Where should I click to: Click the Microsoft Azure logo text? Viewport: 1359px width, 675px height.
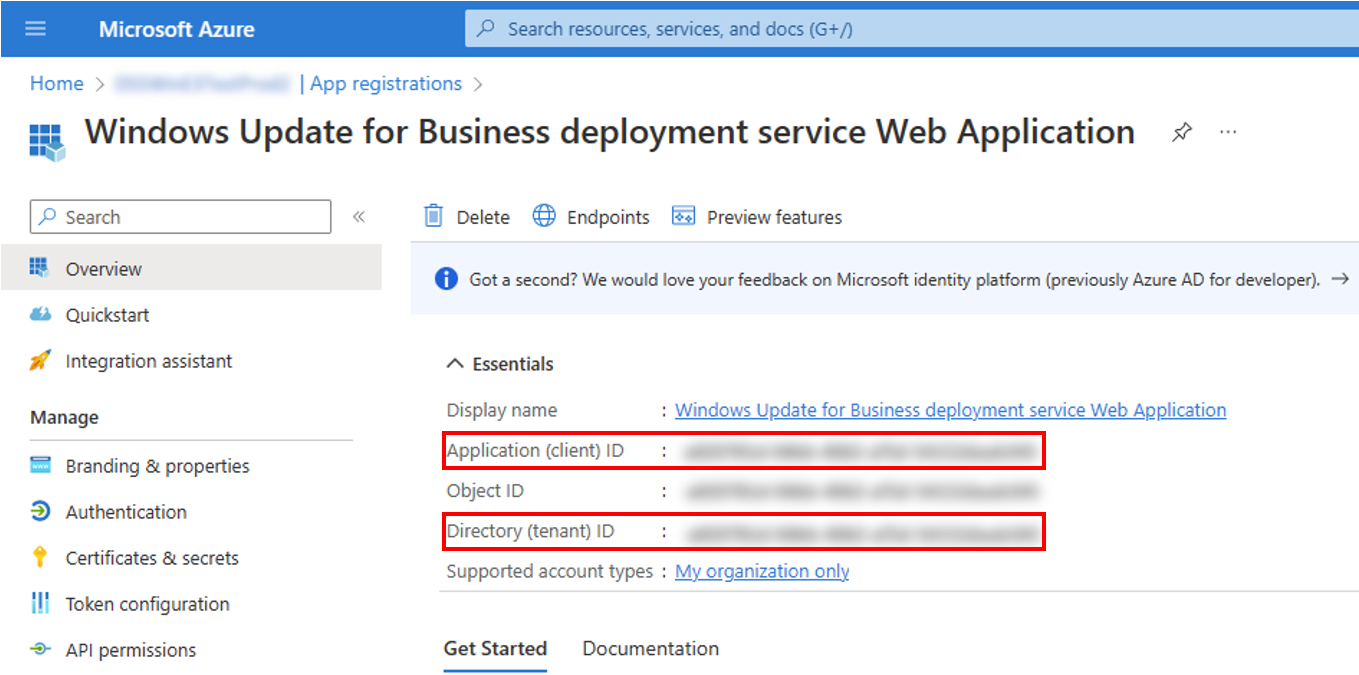176,29
